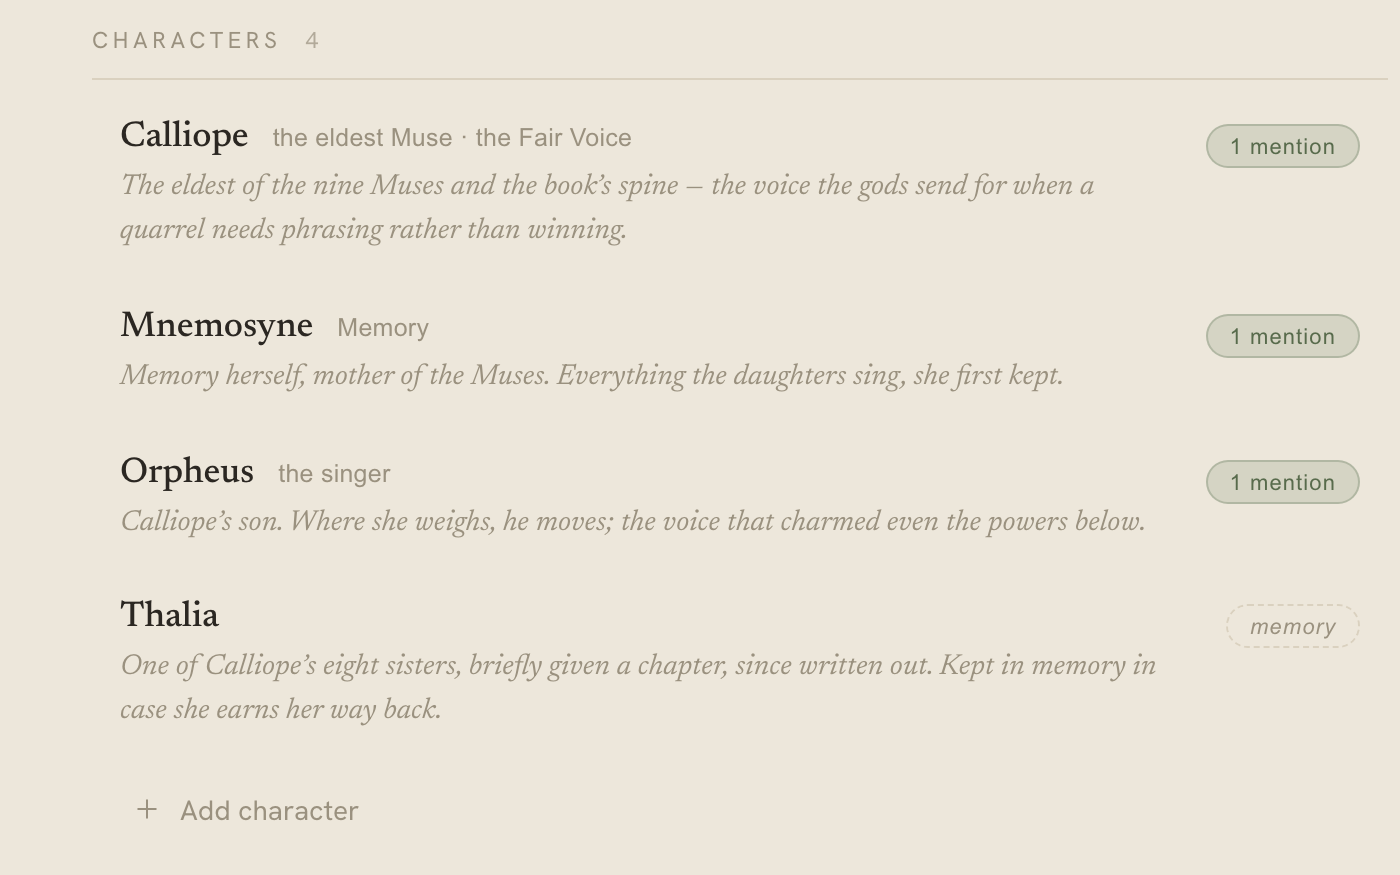The image size is (1400, 875).
Task: Click Orpheus's description starting 'Calliope's son'
Action: 633,522
